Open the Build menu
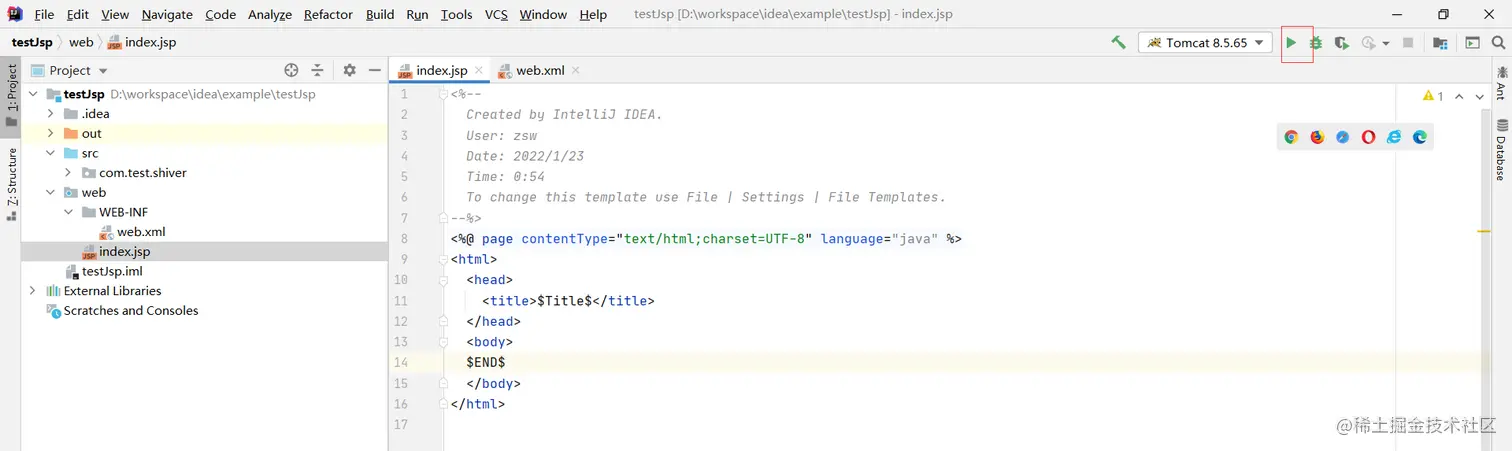The image size is (1512, 451). pyautogui.click(x=380, y=14)
